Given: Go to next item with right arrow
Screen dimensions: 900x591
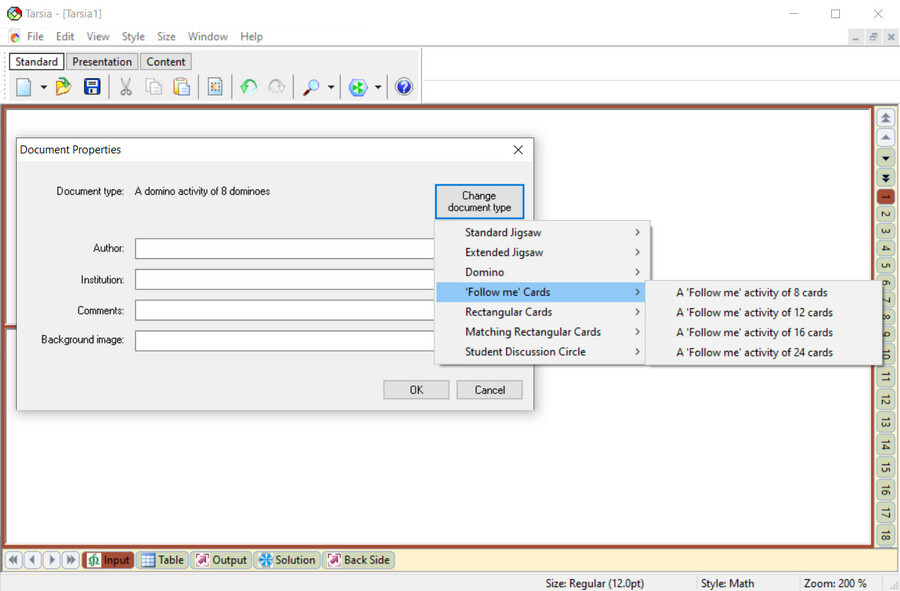Looking at the screenshot, I should click(x=52, y=560).
